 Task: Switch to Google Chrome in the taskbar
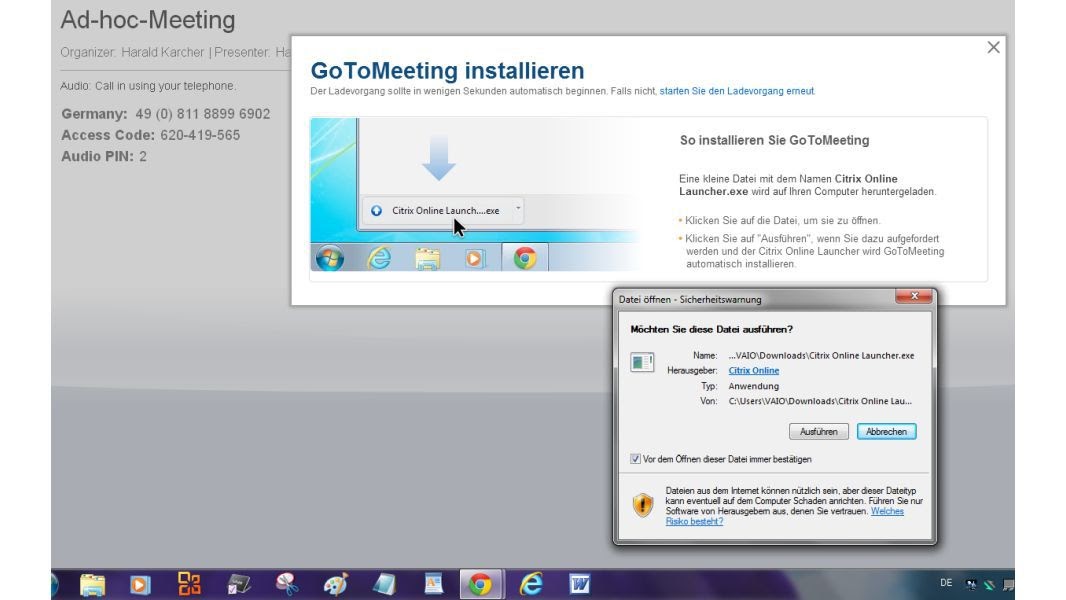pyautogui.click(x=481, y=584)
